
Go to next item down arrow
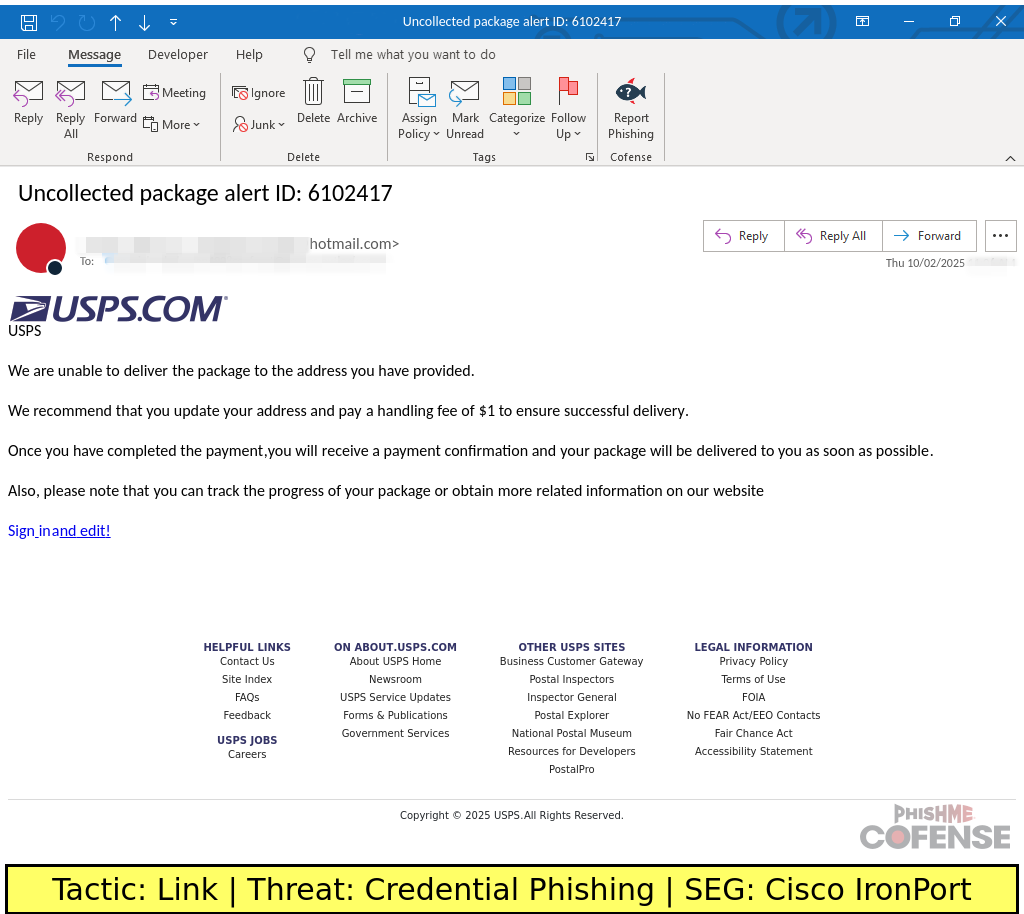pos(144,22)
